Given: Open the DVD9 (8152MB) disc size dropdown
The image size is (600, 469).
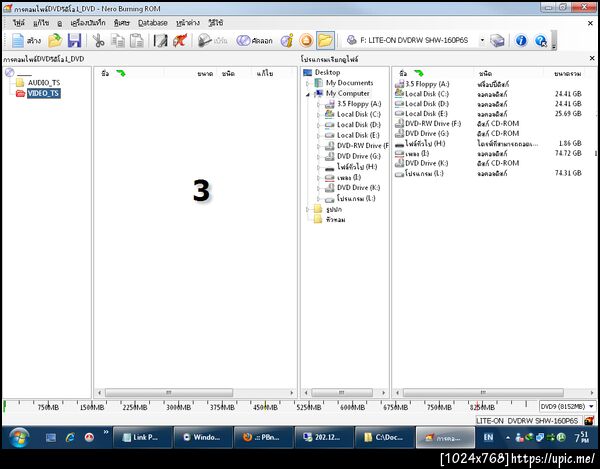Looking at the screenshot, I should pos(567,406).
